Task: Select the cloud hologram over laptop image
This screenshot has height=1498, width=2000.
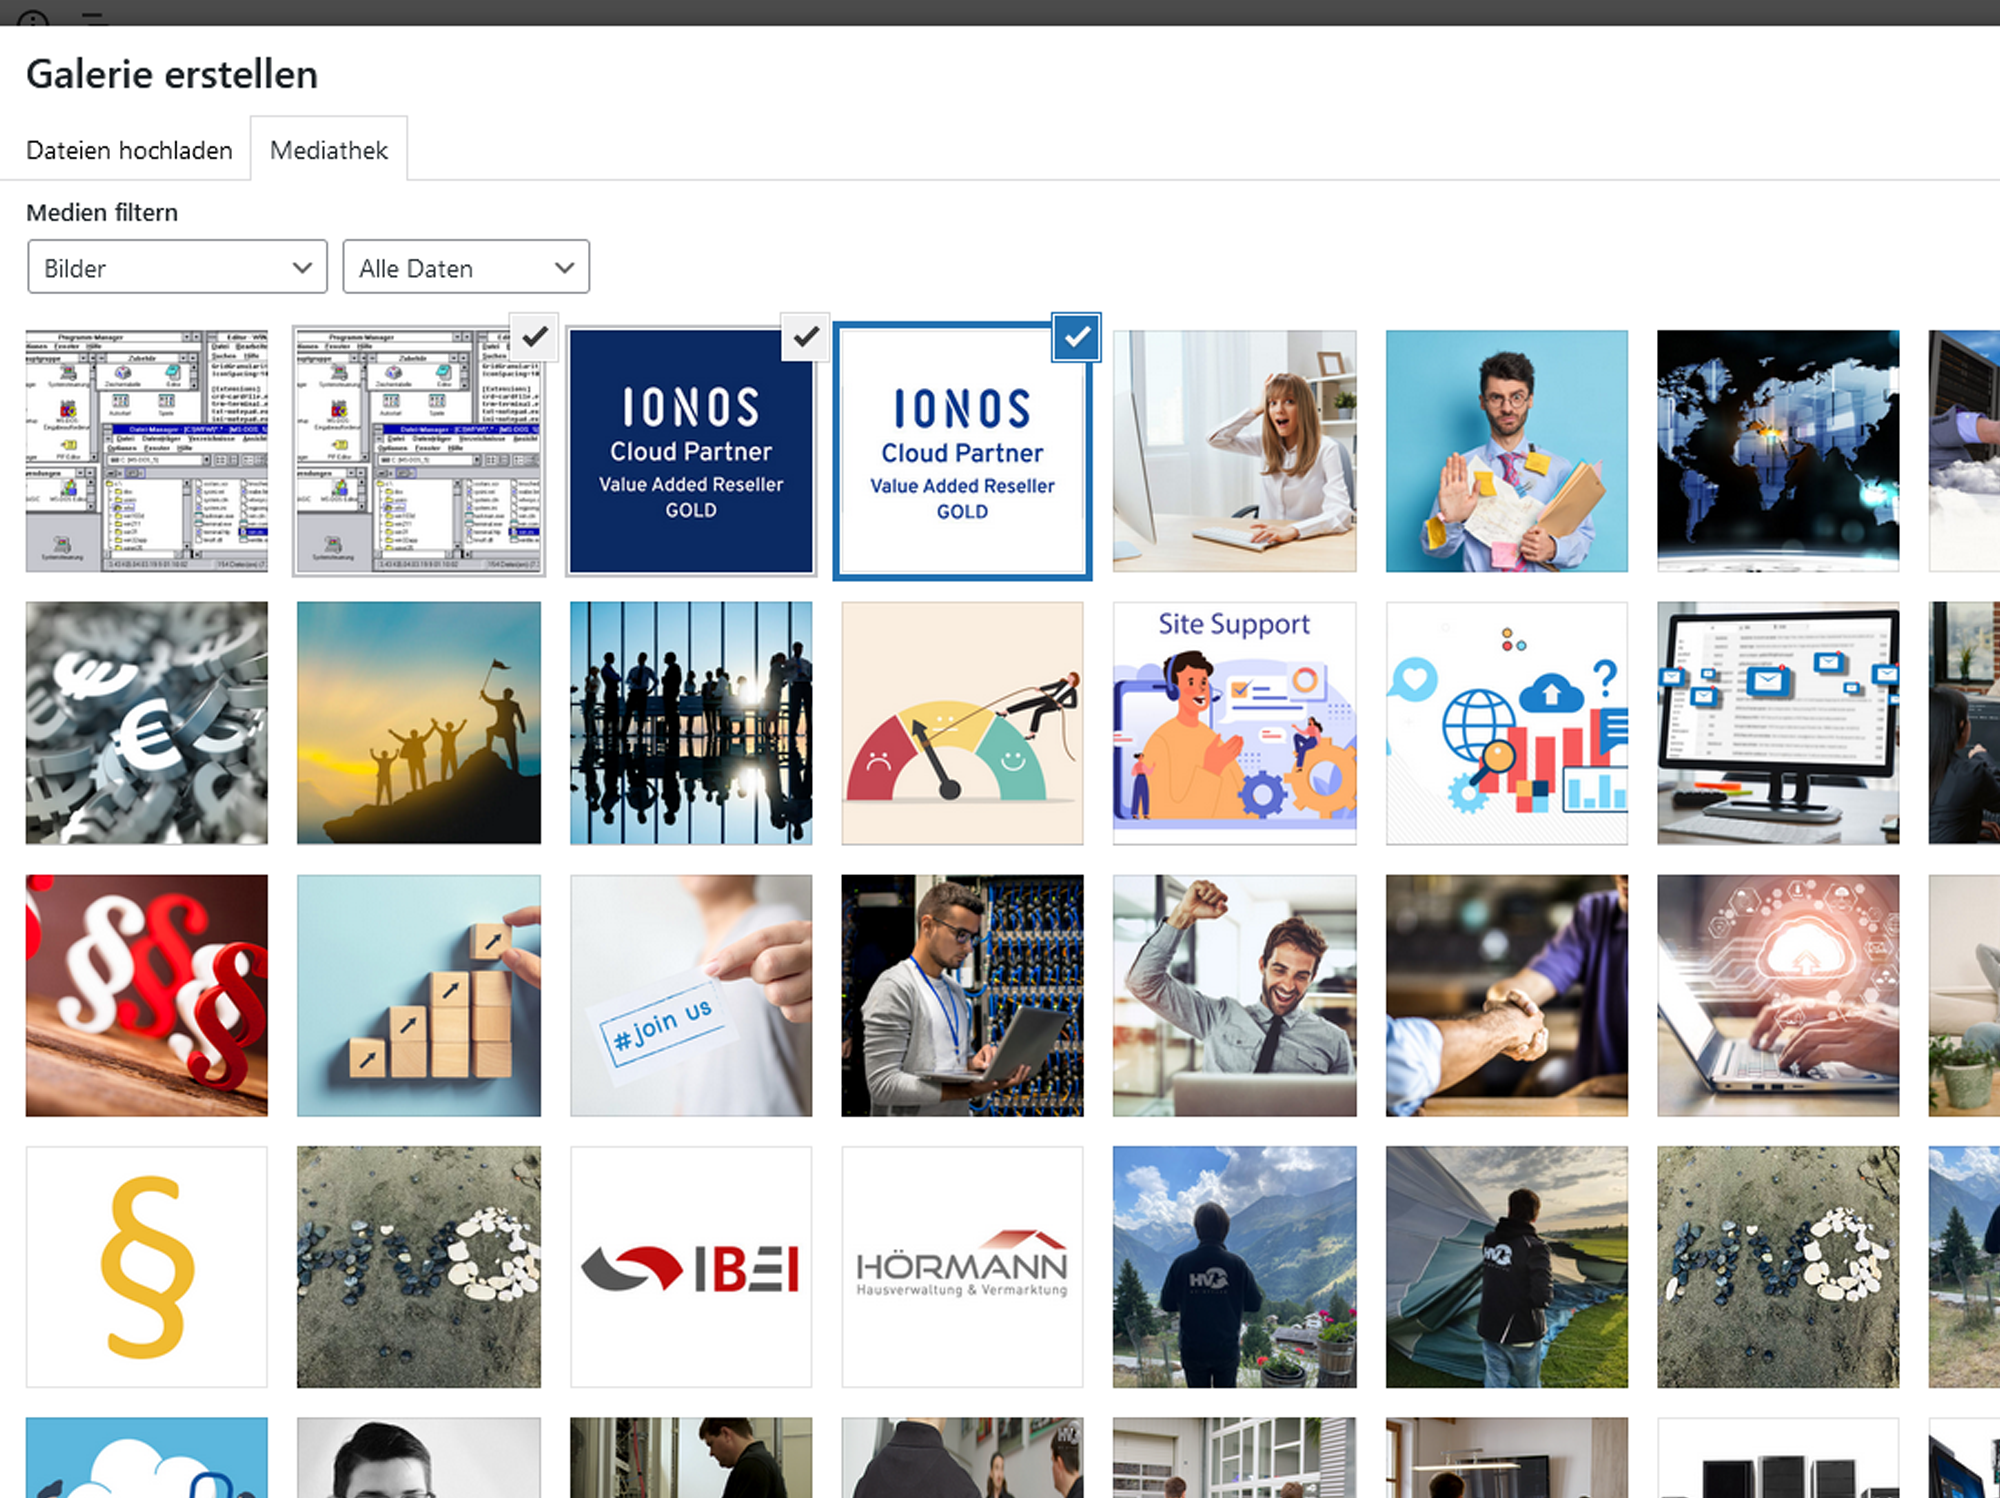Action: coord(1778,995)
